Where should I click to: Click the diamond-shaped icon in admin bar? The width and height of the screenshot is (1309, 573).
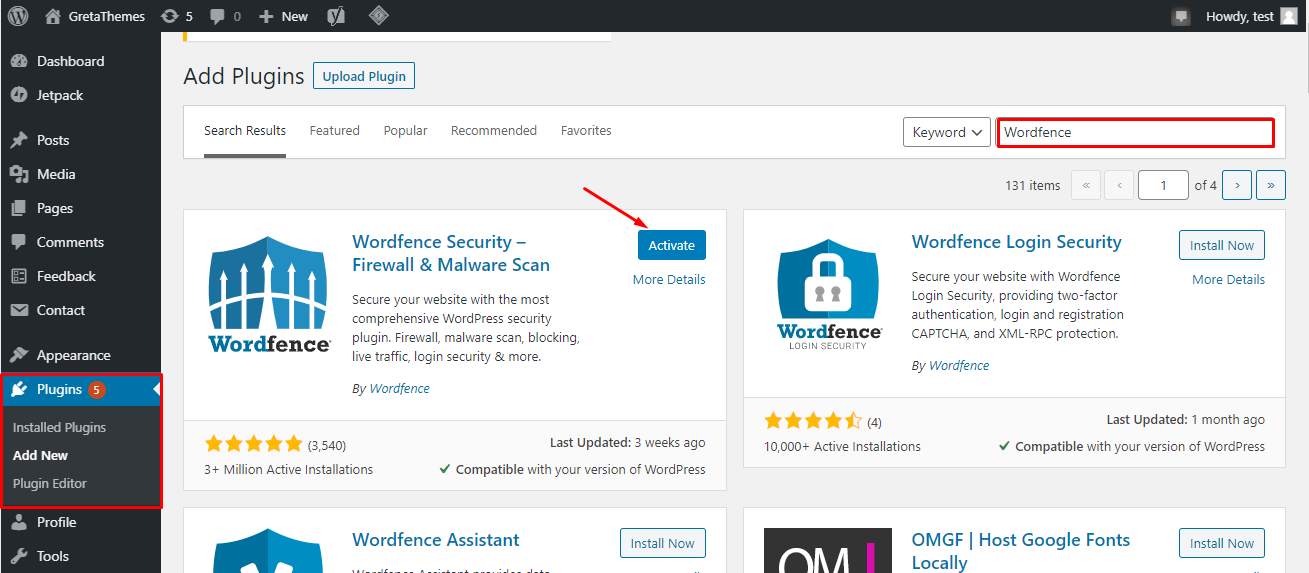378,16
